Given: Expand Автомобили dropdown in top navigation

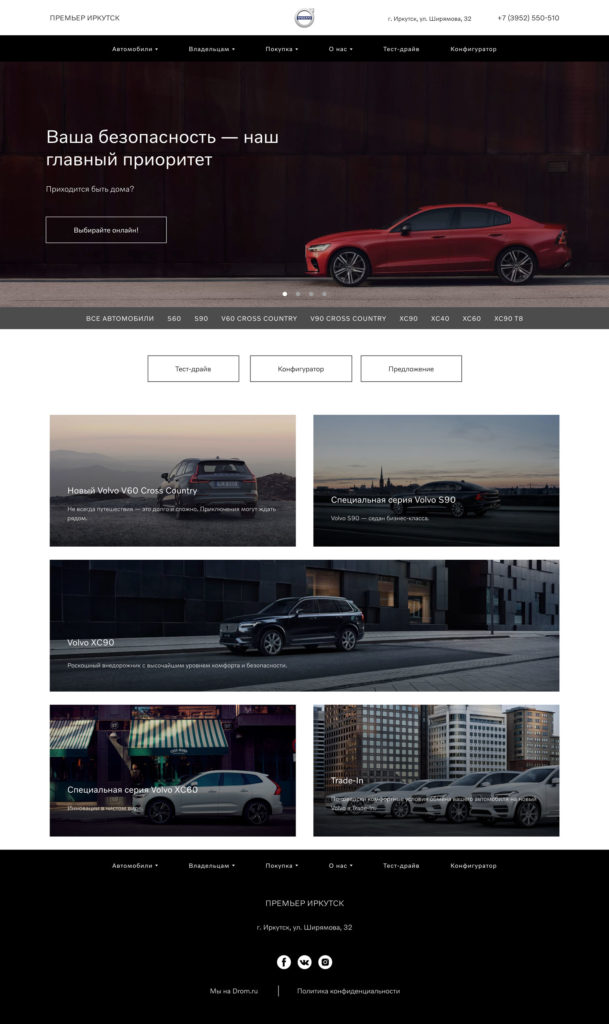Looking at the screenshot, I should [x=134, y=49].
